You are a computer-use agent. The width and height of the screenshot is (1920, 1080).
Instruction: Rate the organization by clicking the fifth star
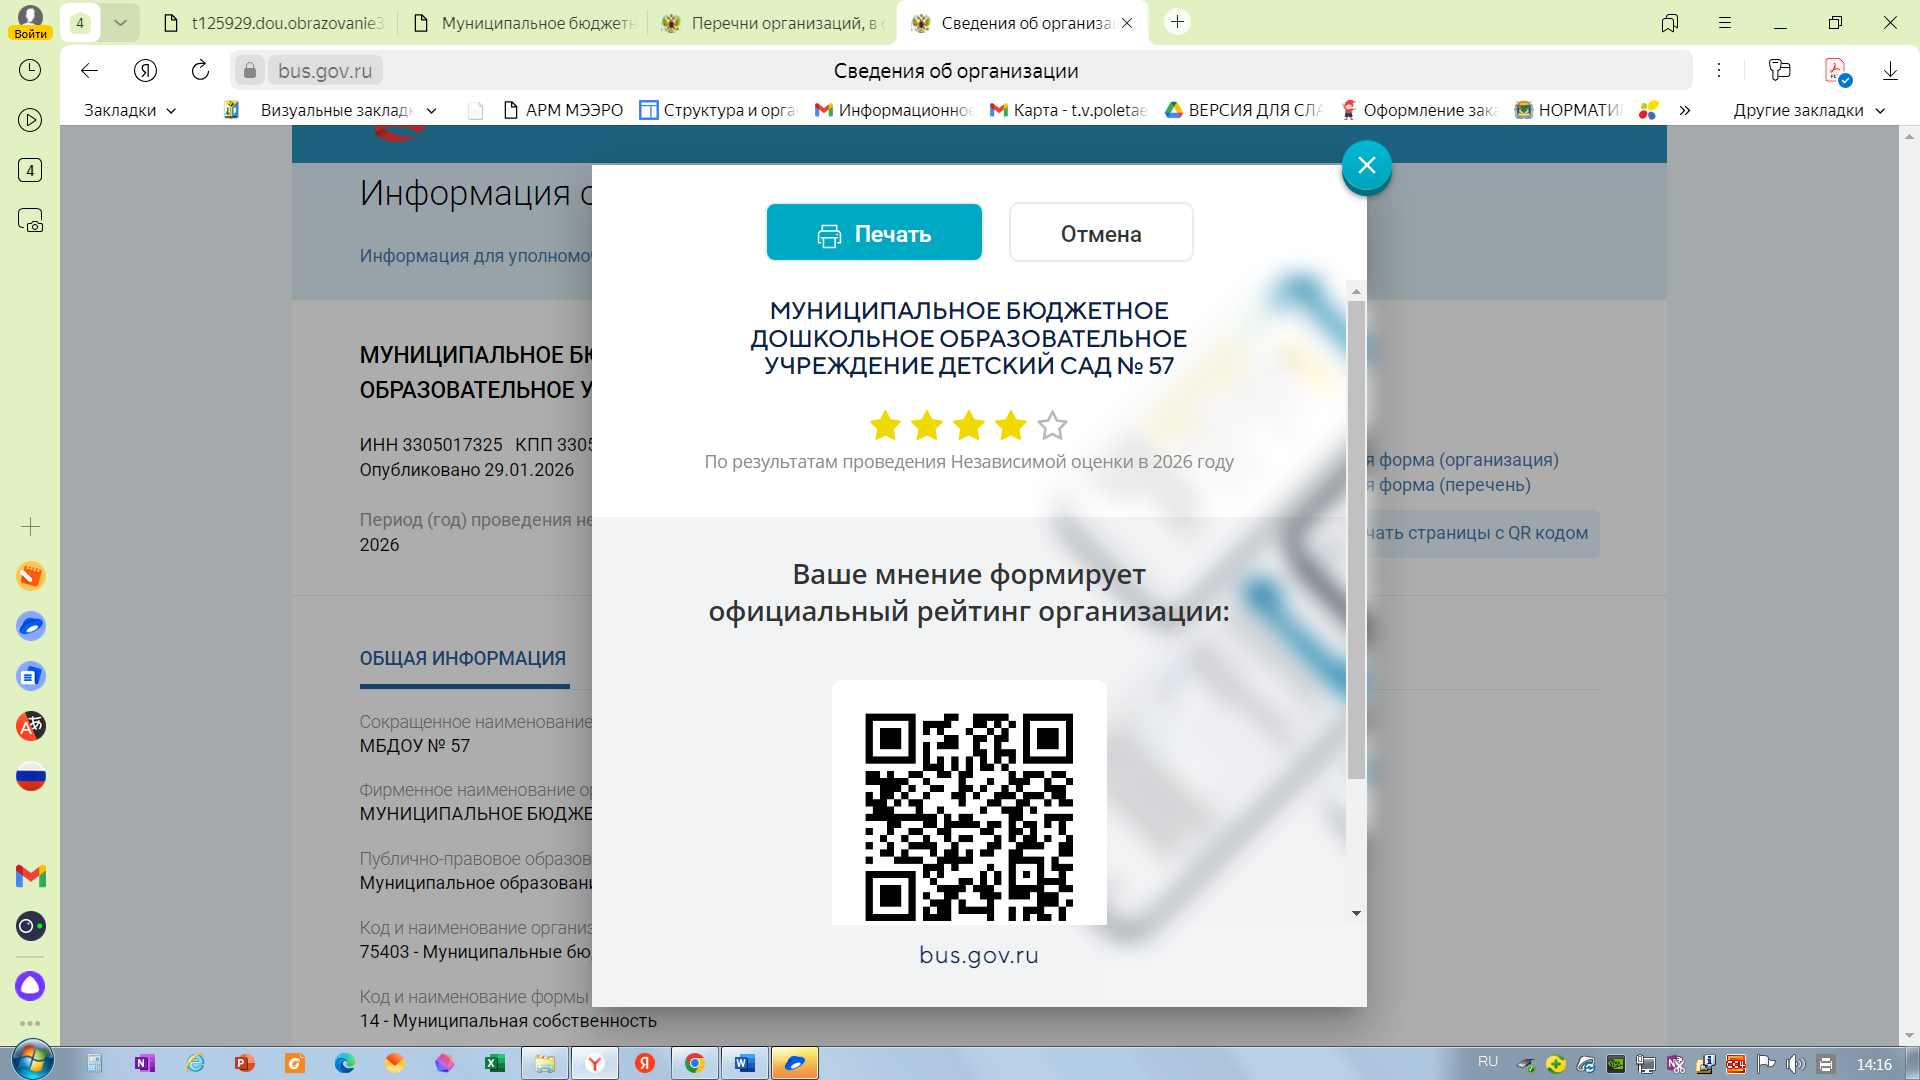pyautogui.click(x=1052, y=426)
